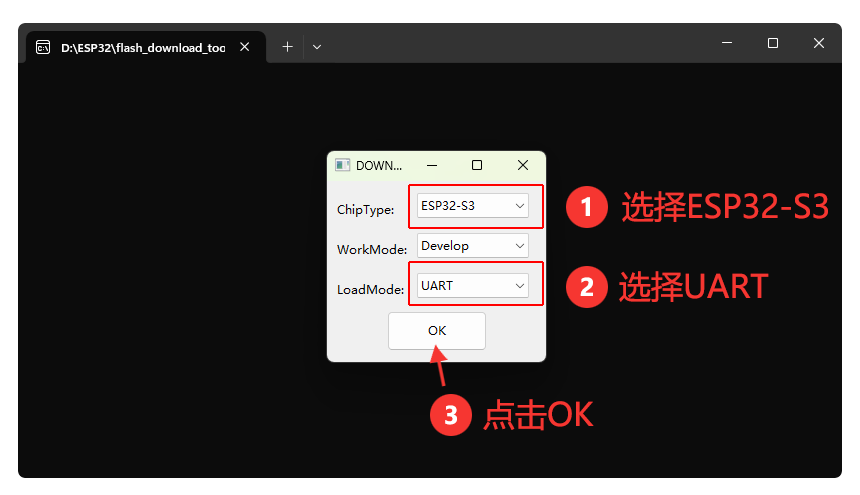Open the terminal profile dropdown chevron
The image size is (860, 495).
tap(317, 47)
